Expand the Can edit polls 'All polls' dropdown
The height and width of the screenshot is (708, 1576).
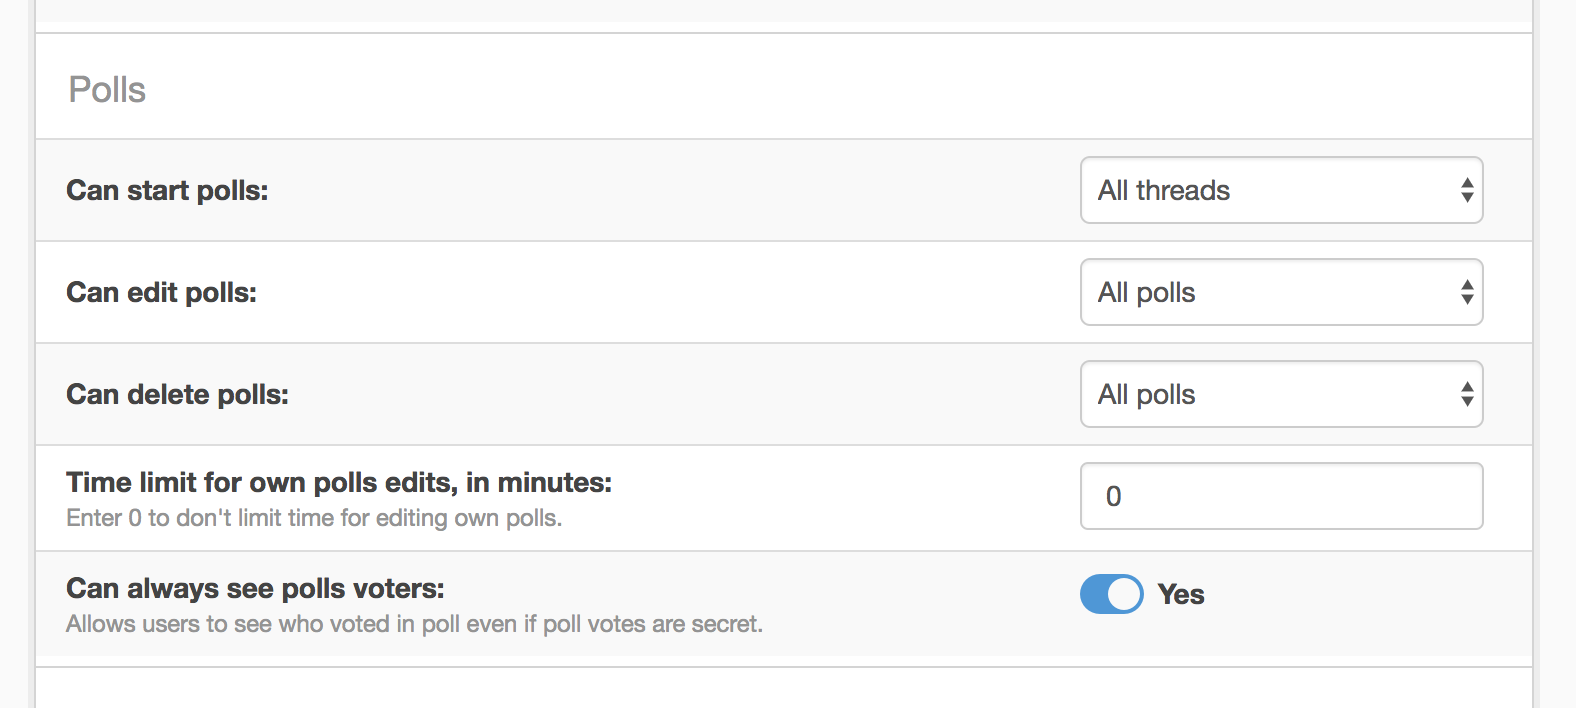[x=1260, y=292]
